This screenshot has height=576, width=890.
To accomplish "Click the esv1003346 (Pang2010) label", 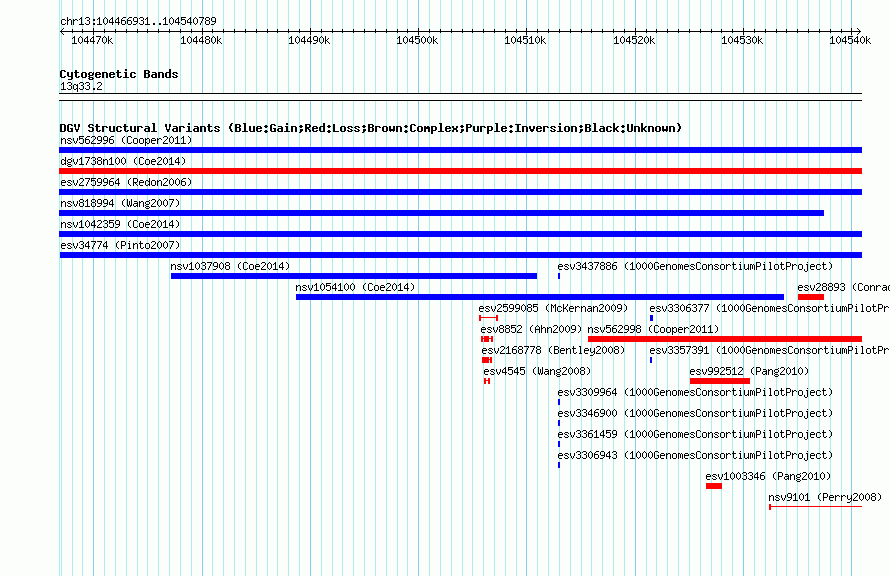I will [768, 476].
